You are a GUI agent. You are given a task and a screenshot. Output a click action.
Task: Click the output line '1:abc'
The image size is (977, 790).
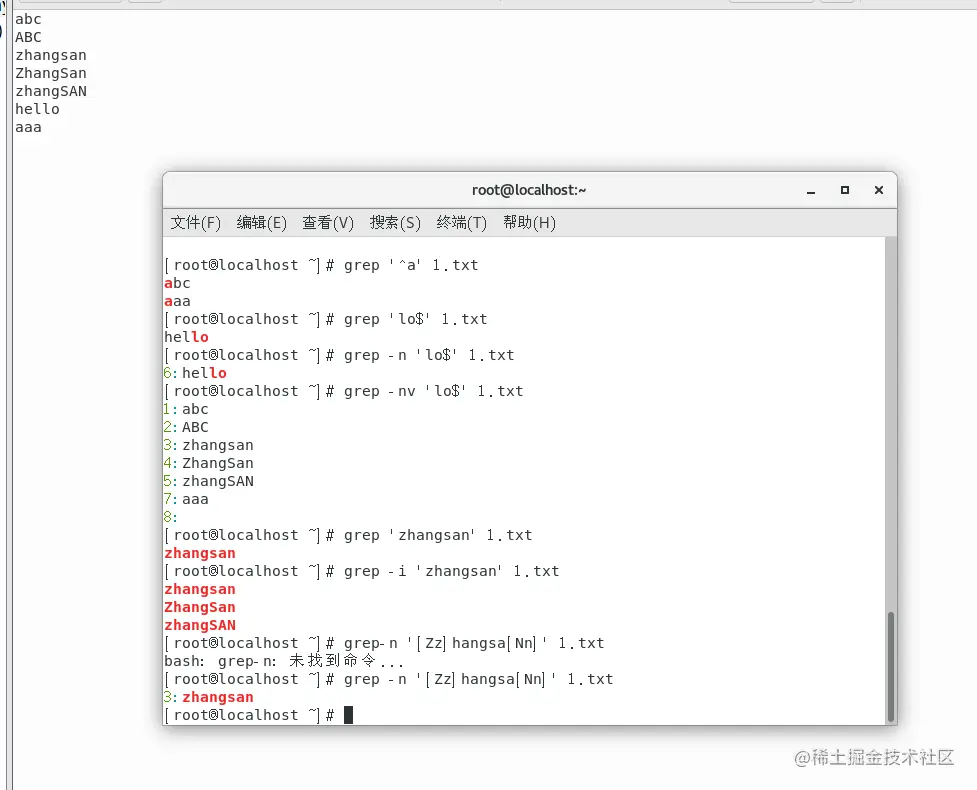186,409
